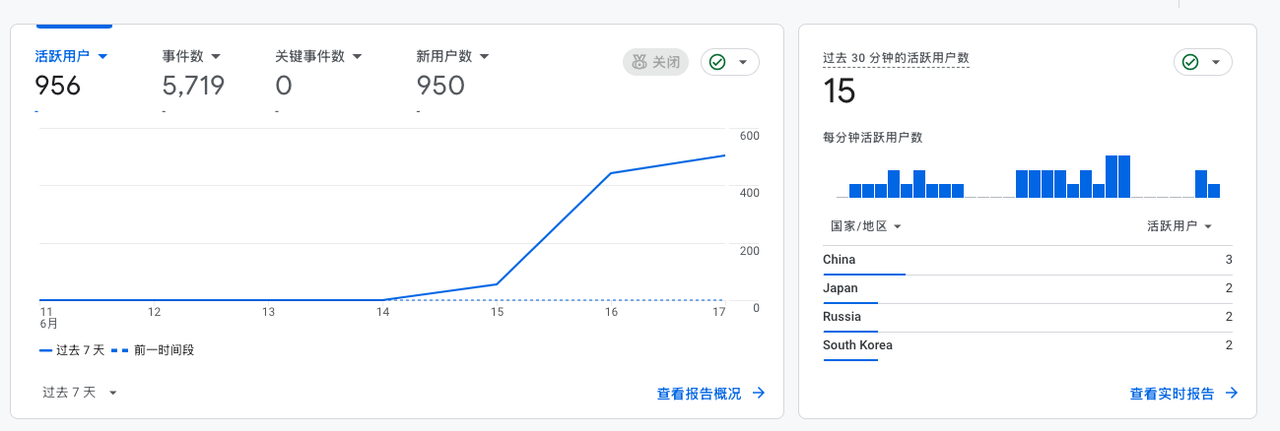Click green checkmark icon in realtime card
Viewport: 1280px width, 431px height.
point(1190,62)
